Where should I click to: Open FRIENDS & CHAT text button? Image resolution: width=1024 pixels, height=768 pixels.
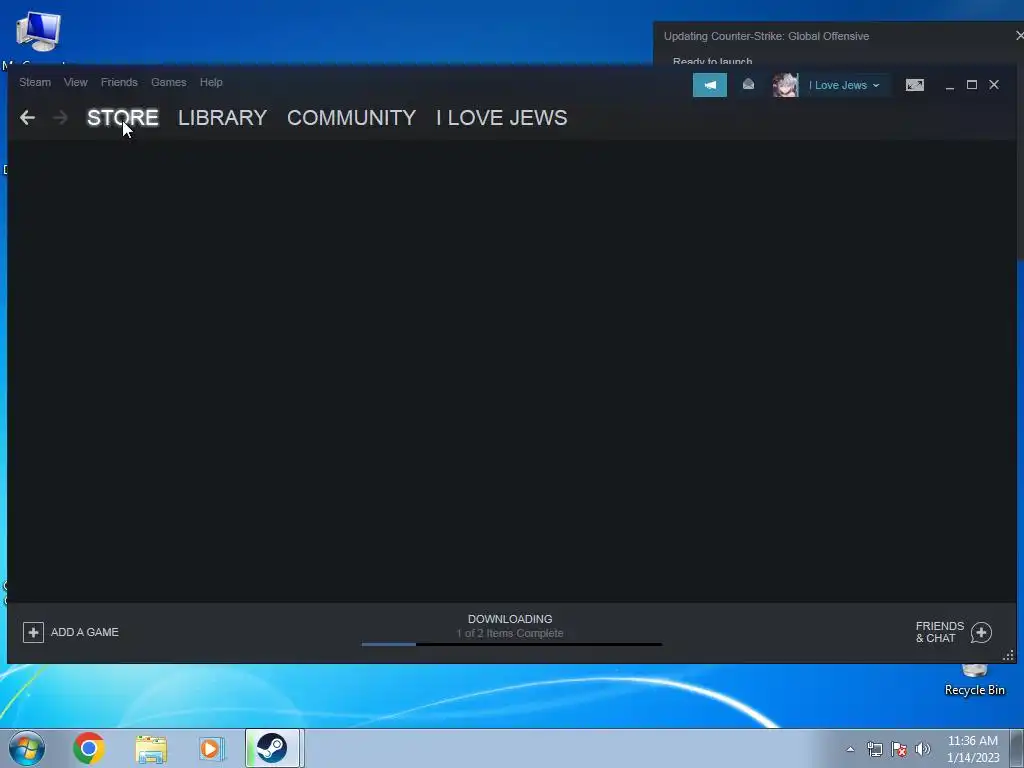click(940, 632)
